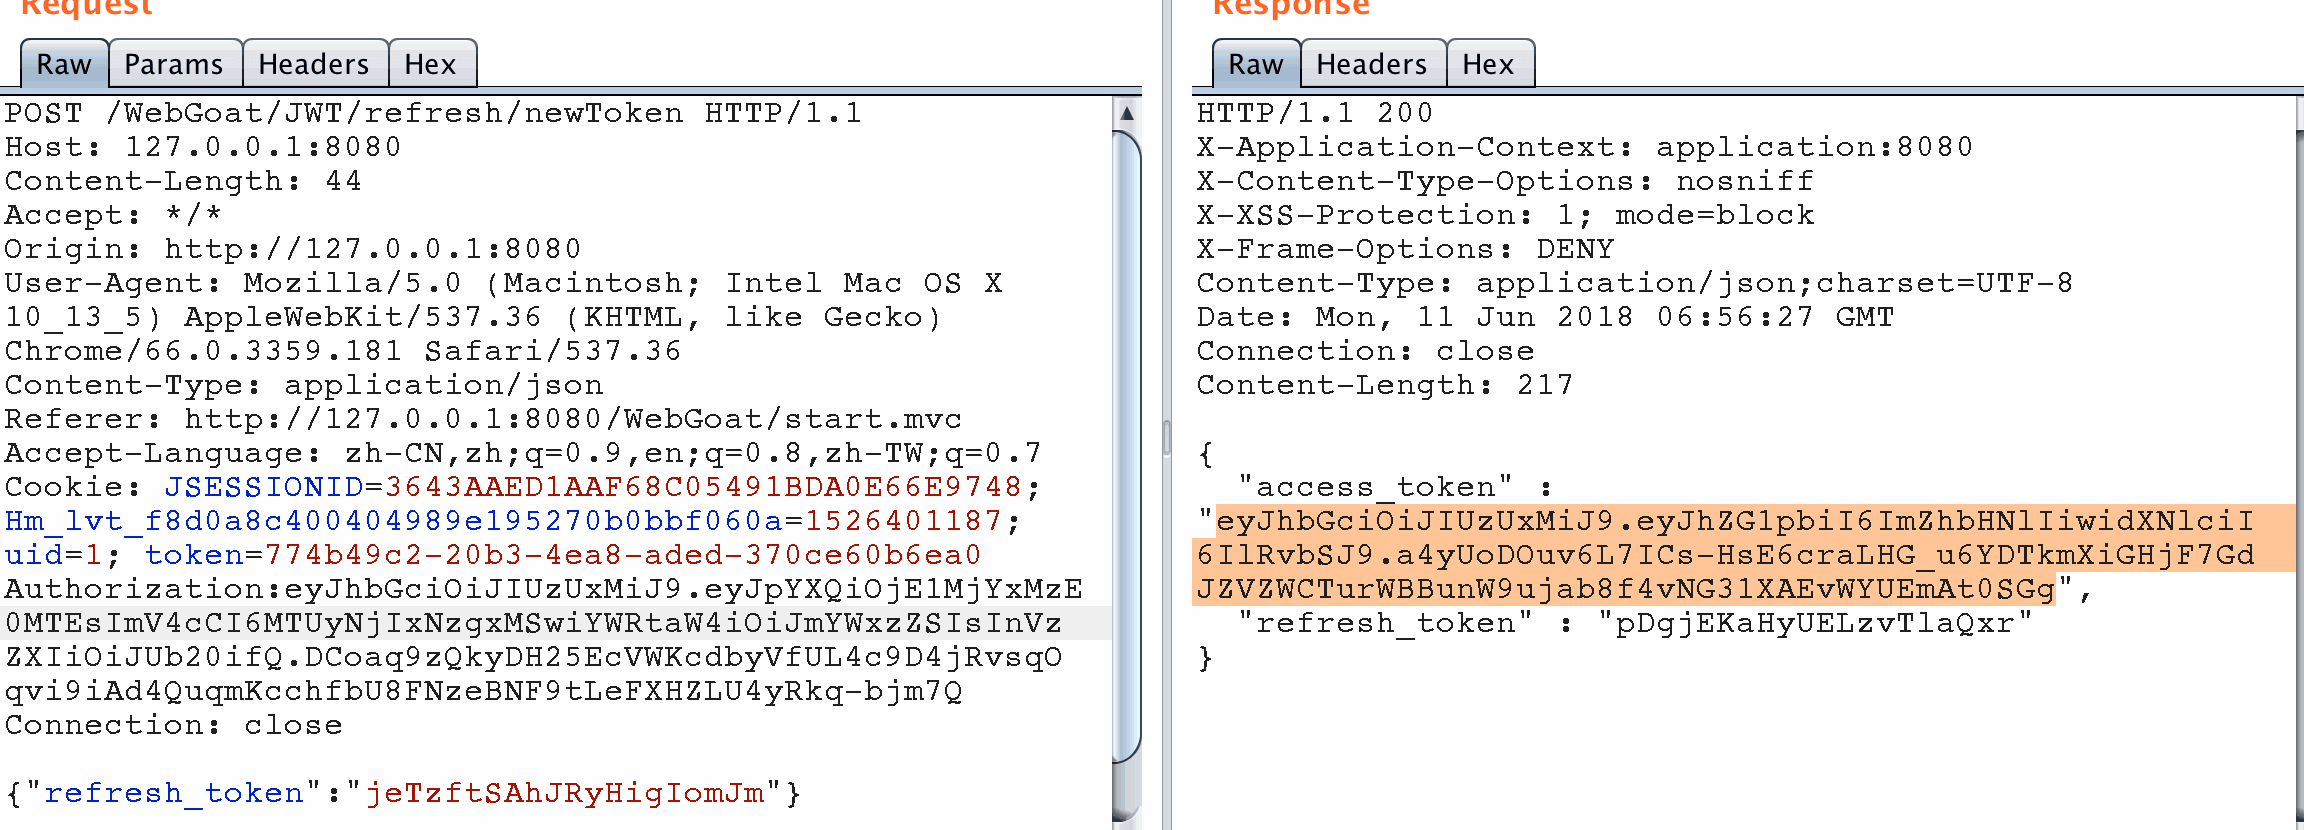Click the response Content-Type charset=UTF-8 header

point(1635,283)
